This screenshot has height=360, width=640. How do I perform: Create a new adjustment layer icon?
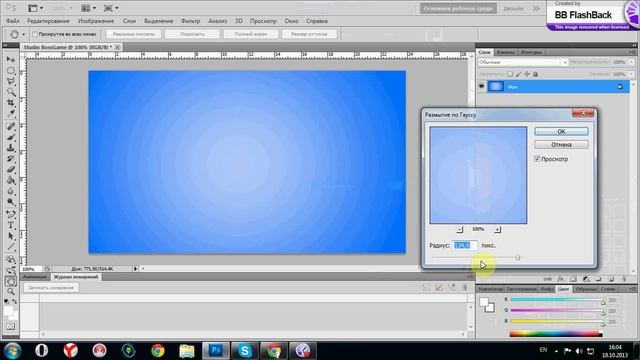pyautogui.click(x=586, y=279)
